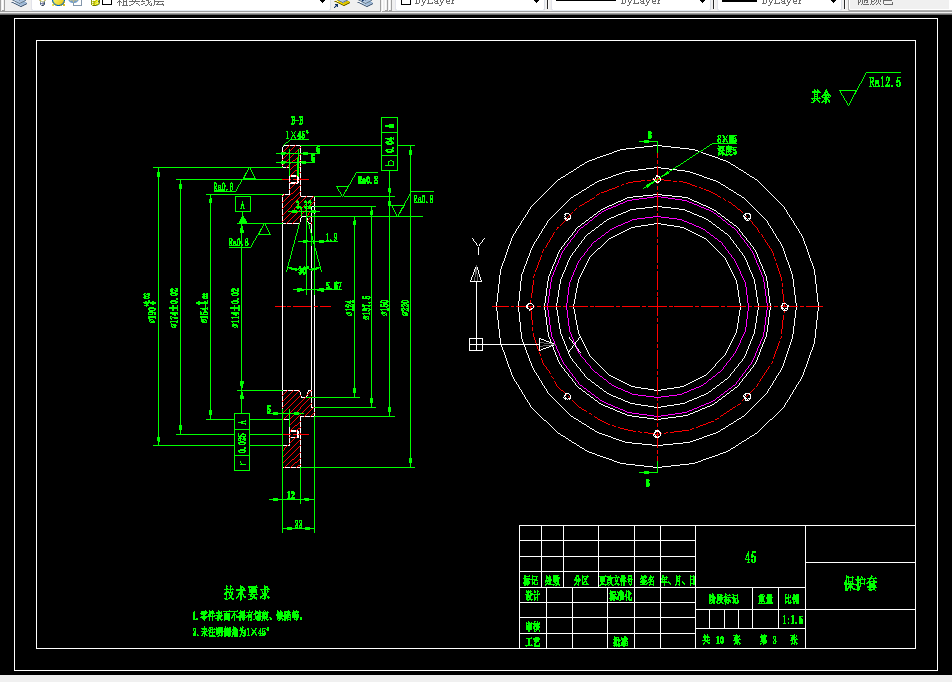
Task: Select the "重量" title block cell
Action: click(x=766, y=599)
